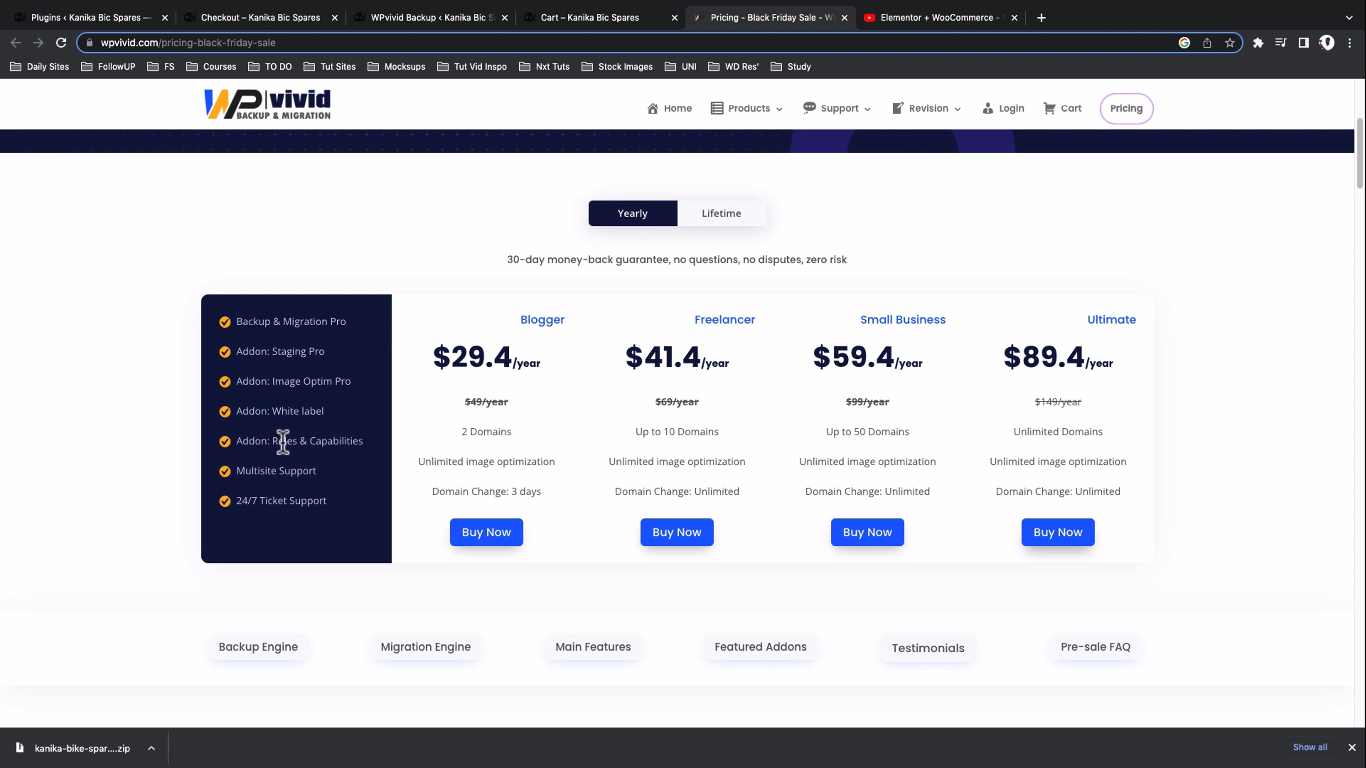
Task: Reload the page with refresh icon
Action: coord(61,43)
